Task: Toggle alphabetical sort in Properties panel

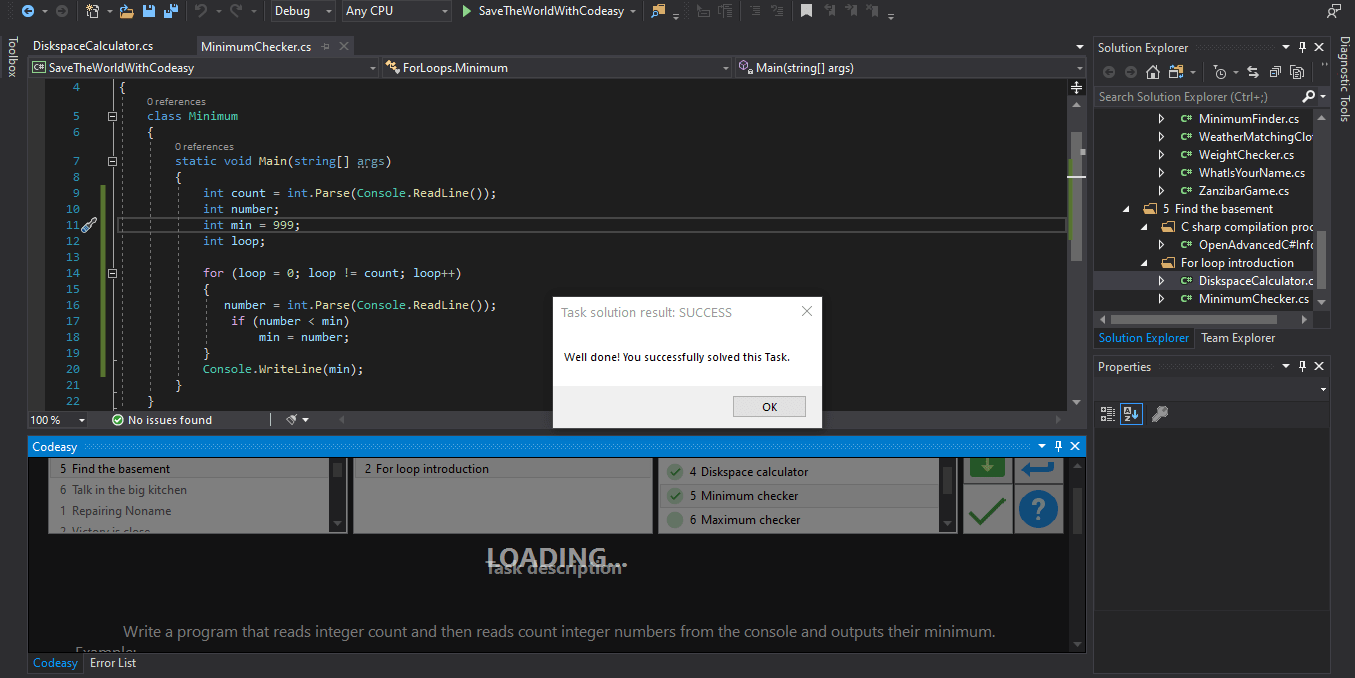Action: pos(1131,413)
